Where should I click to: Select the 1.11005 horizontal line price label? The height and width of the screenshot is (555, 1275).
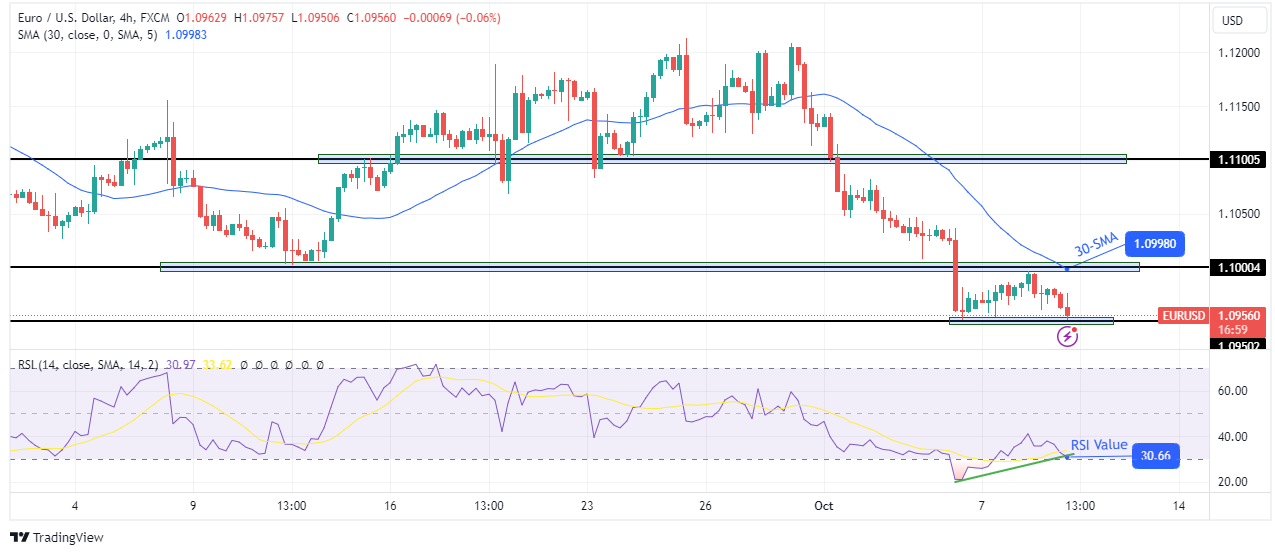tap(1236, 160)
